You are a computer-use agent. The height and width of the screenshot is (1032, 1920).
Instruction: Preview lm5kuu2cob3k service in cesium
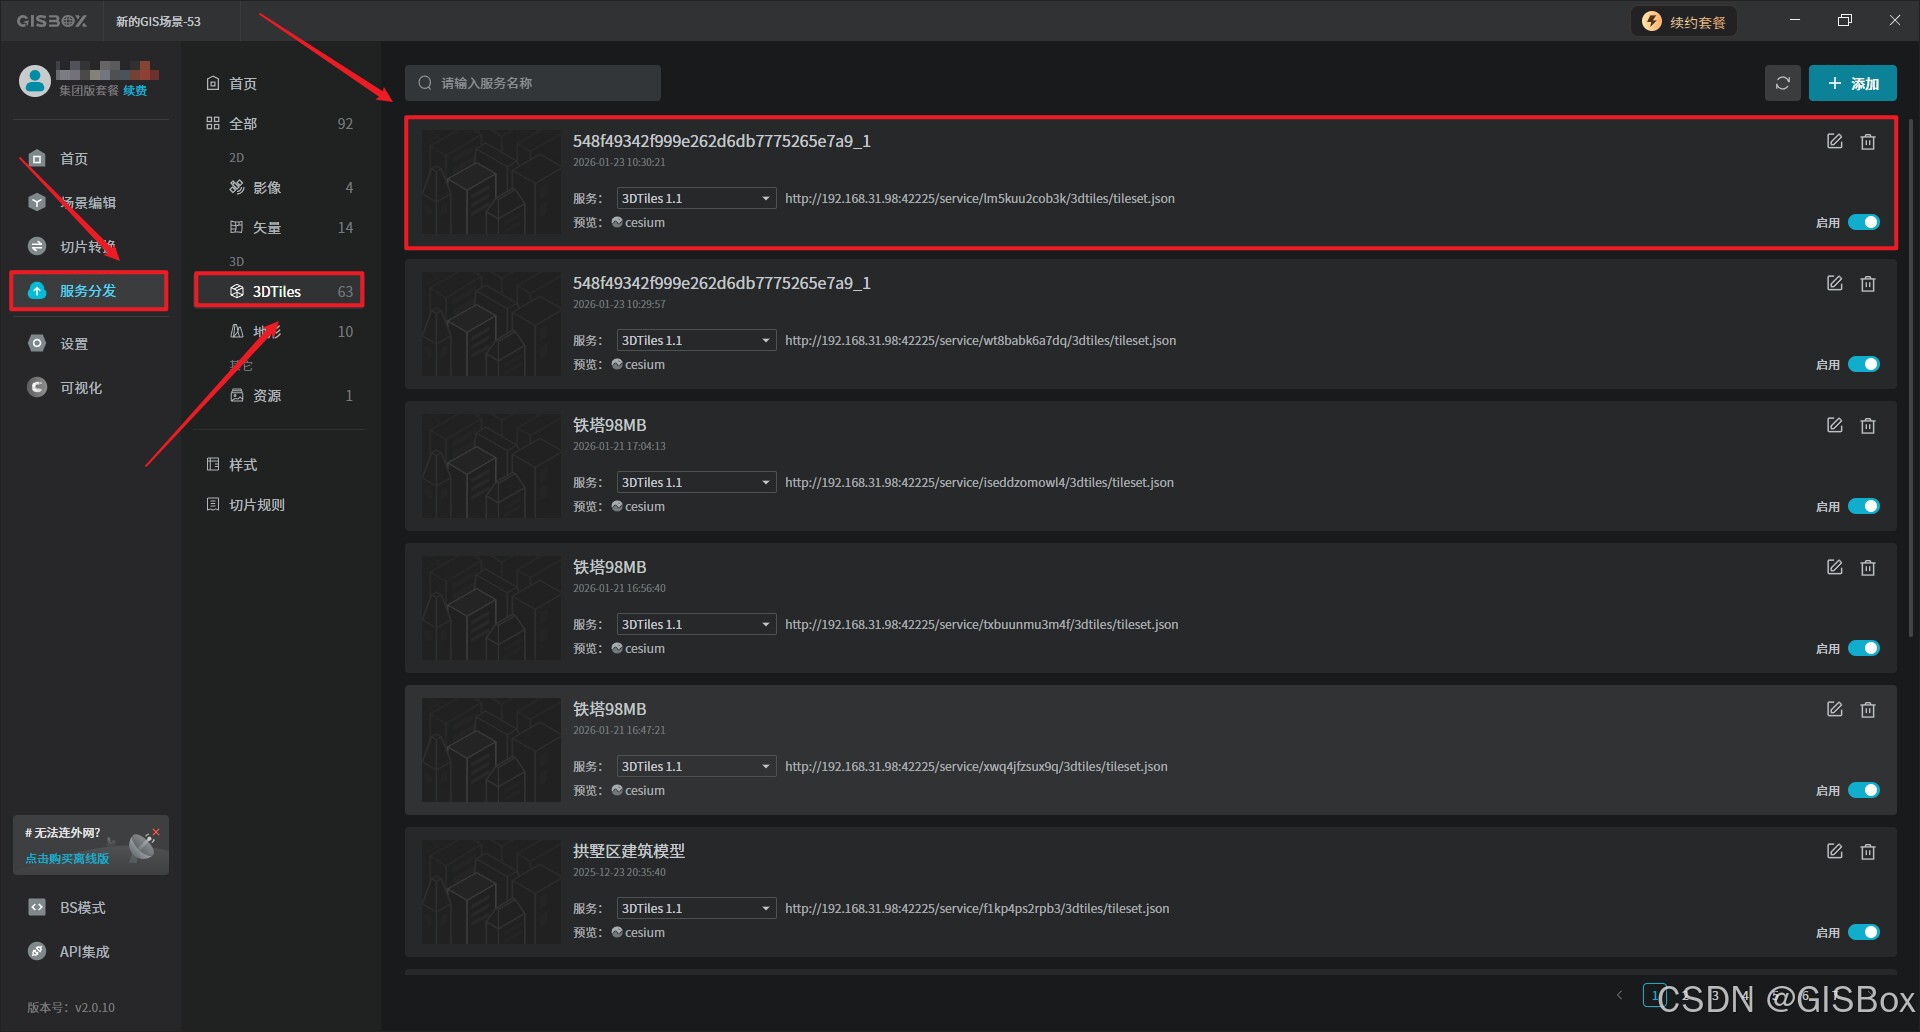[638, 222]
